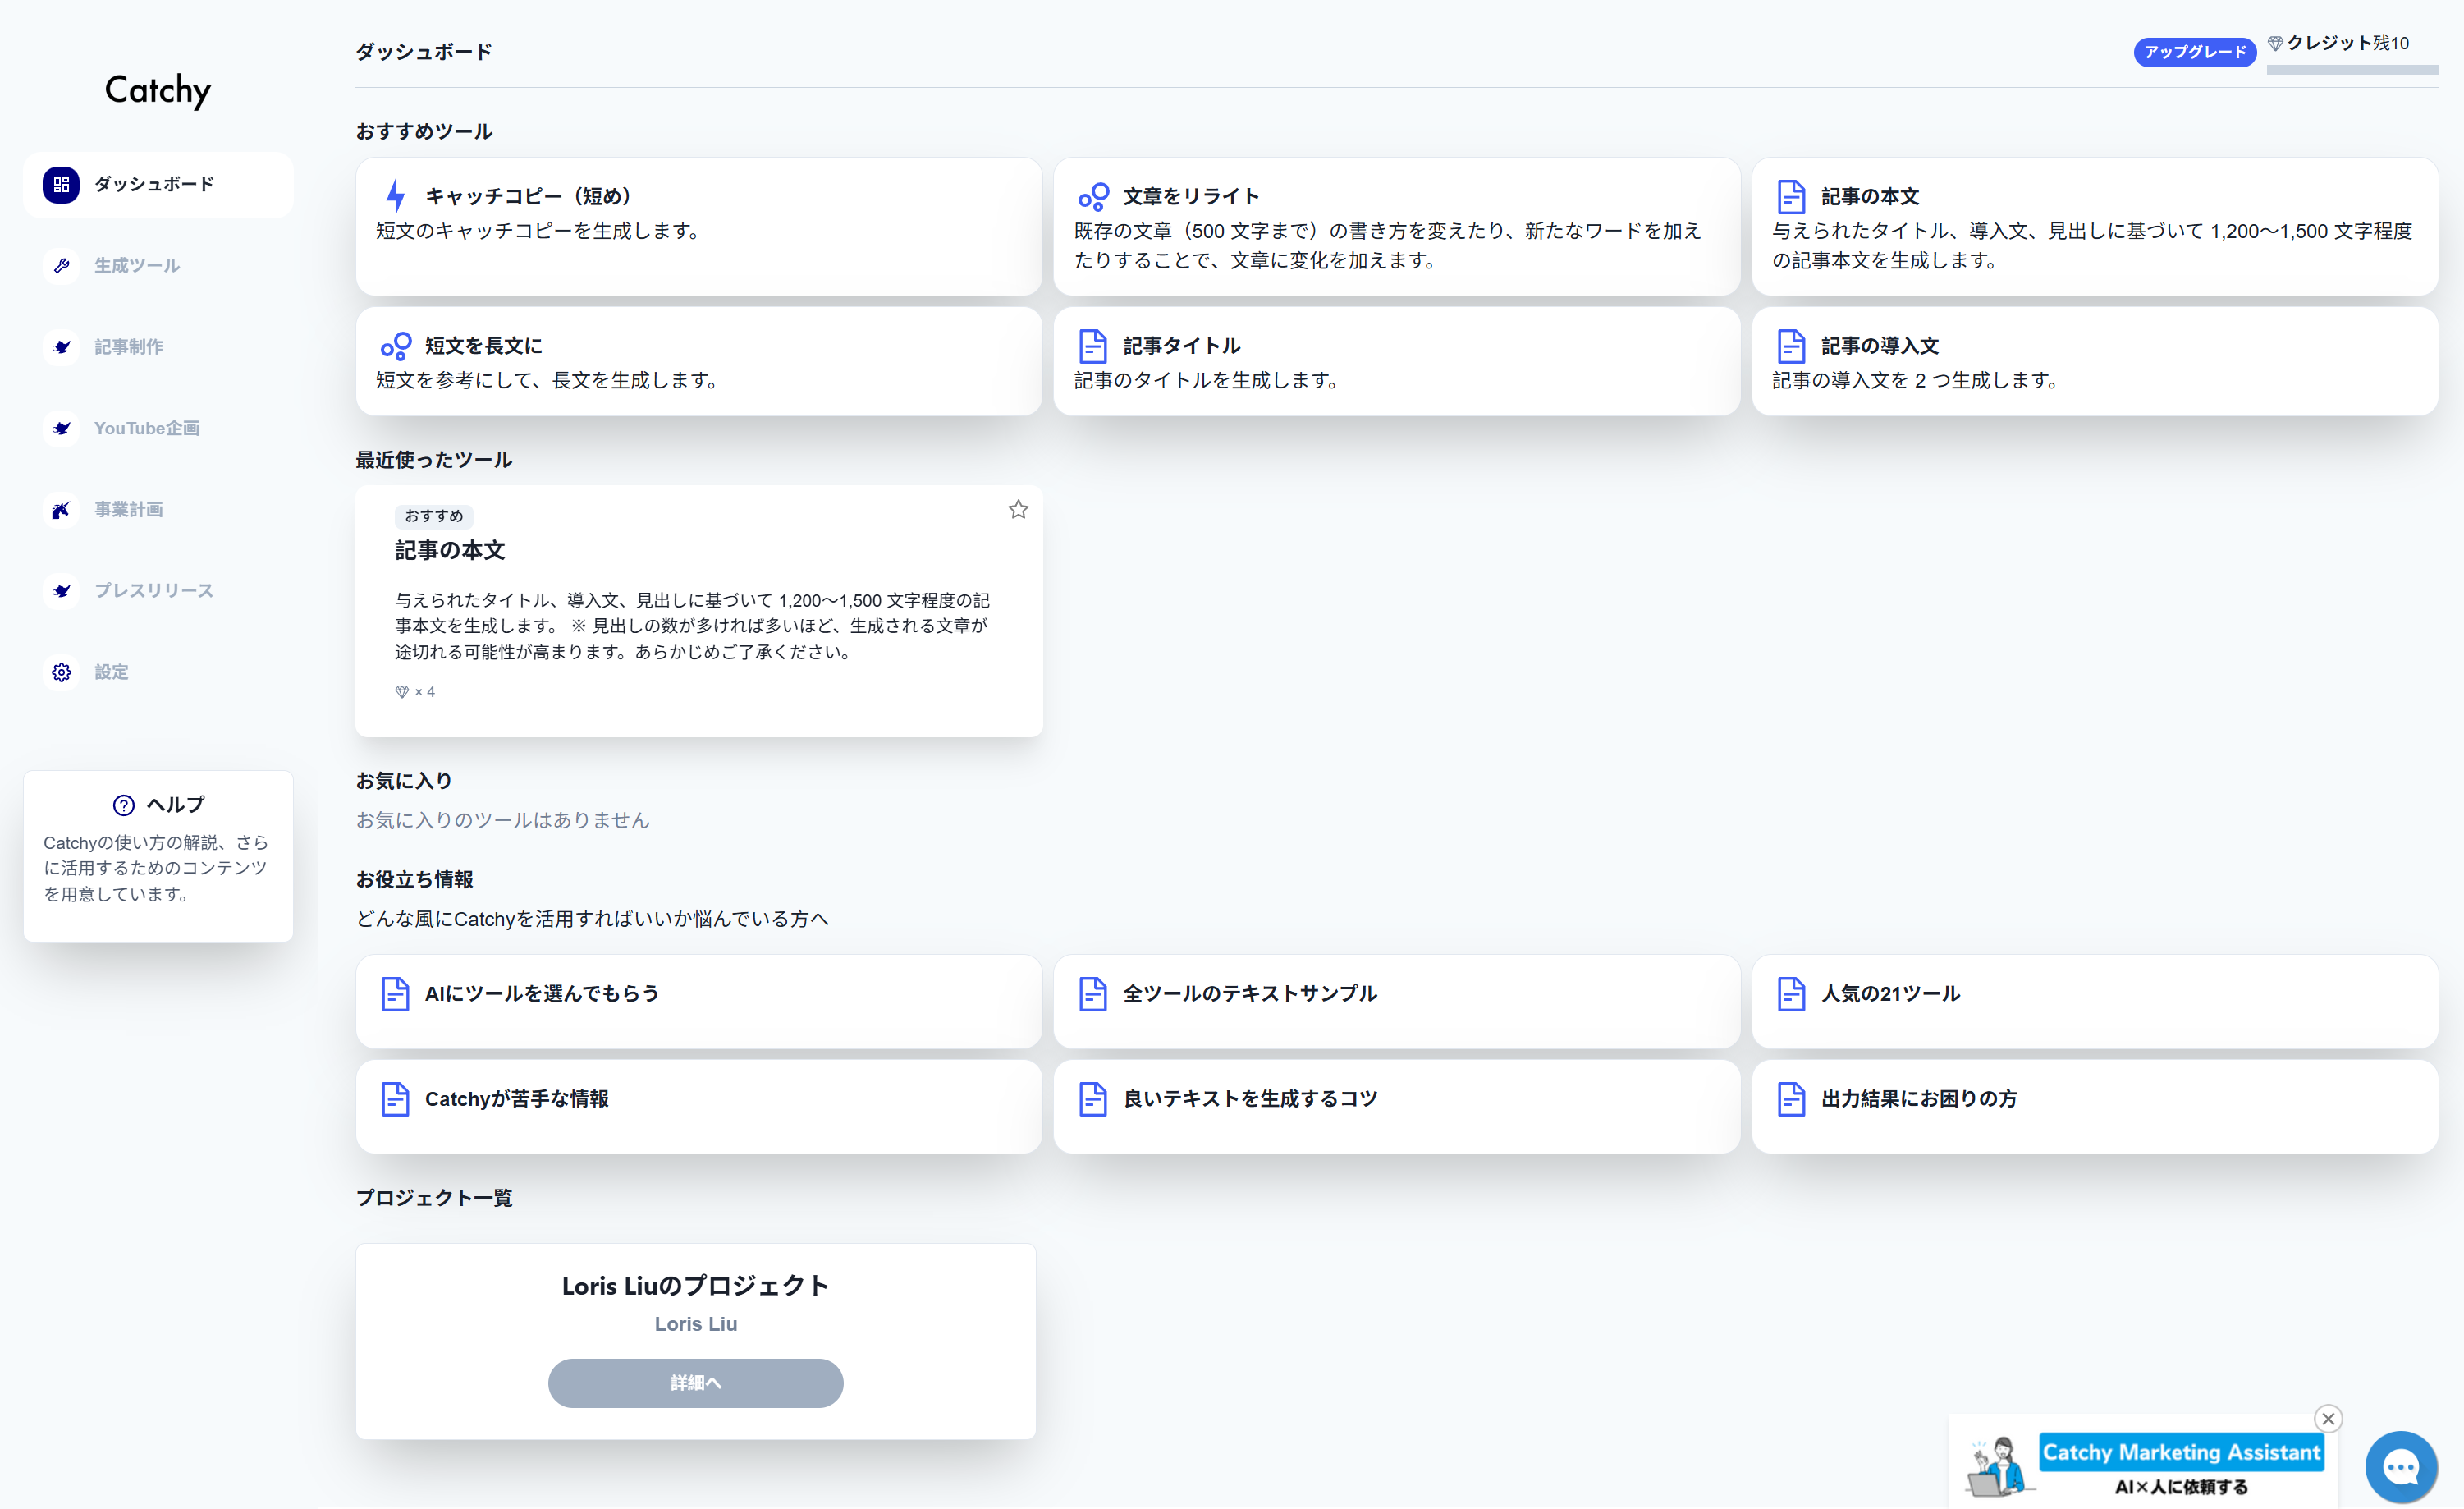The image size is (2464, 1509).
Task: Open the 文章をリライト tool card
Action: click(1396, 226)
